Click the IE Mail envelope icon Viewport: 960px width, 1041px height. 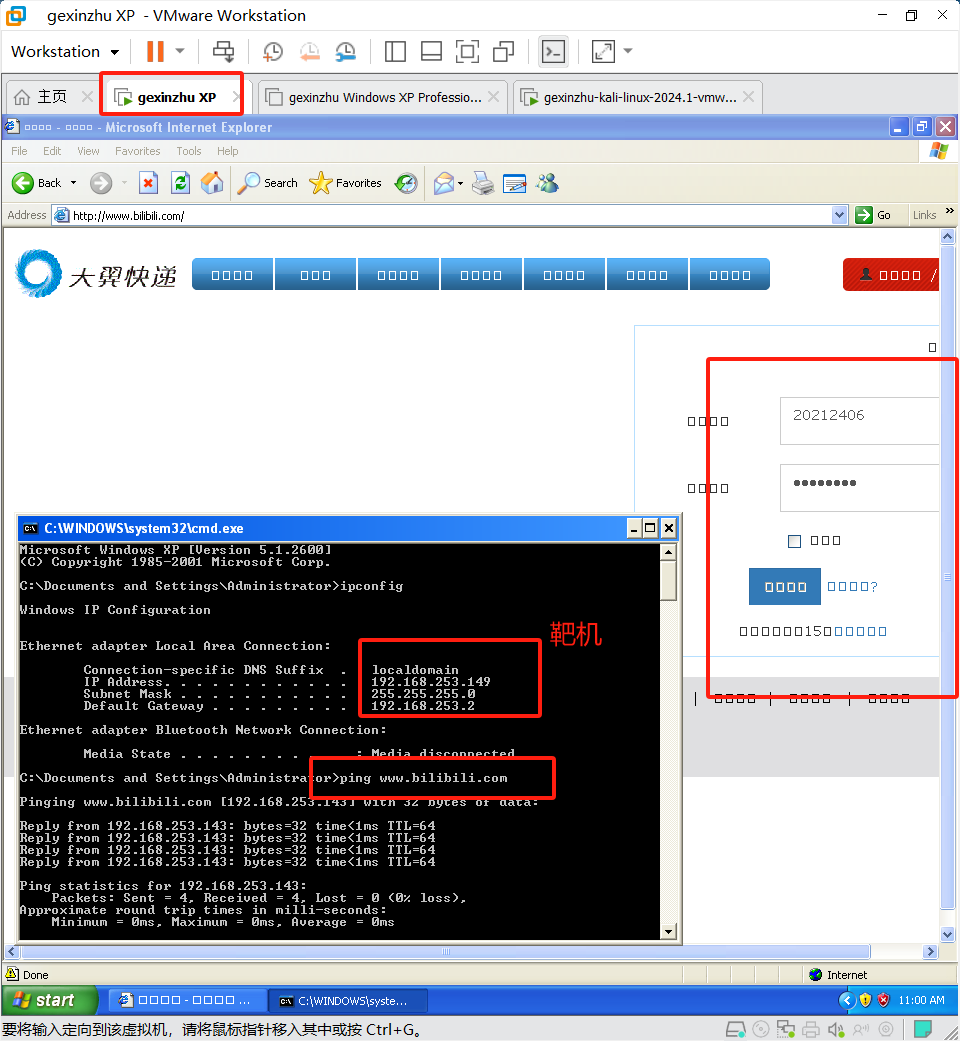point(443,183)
